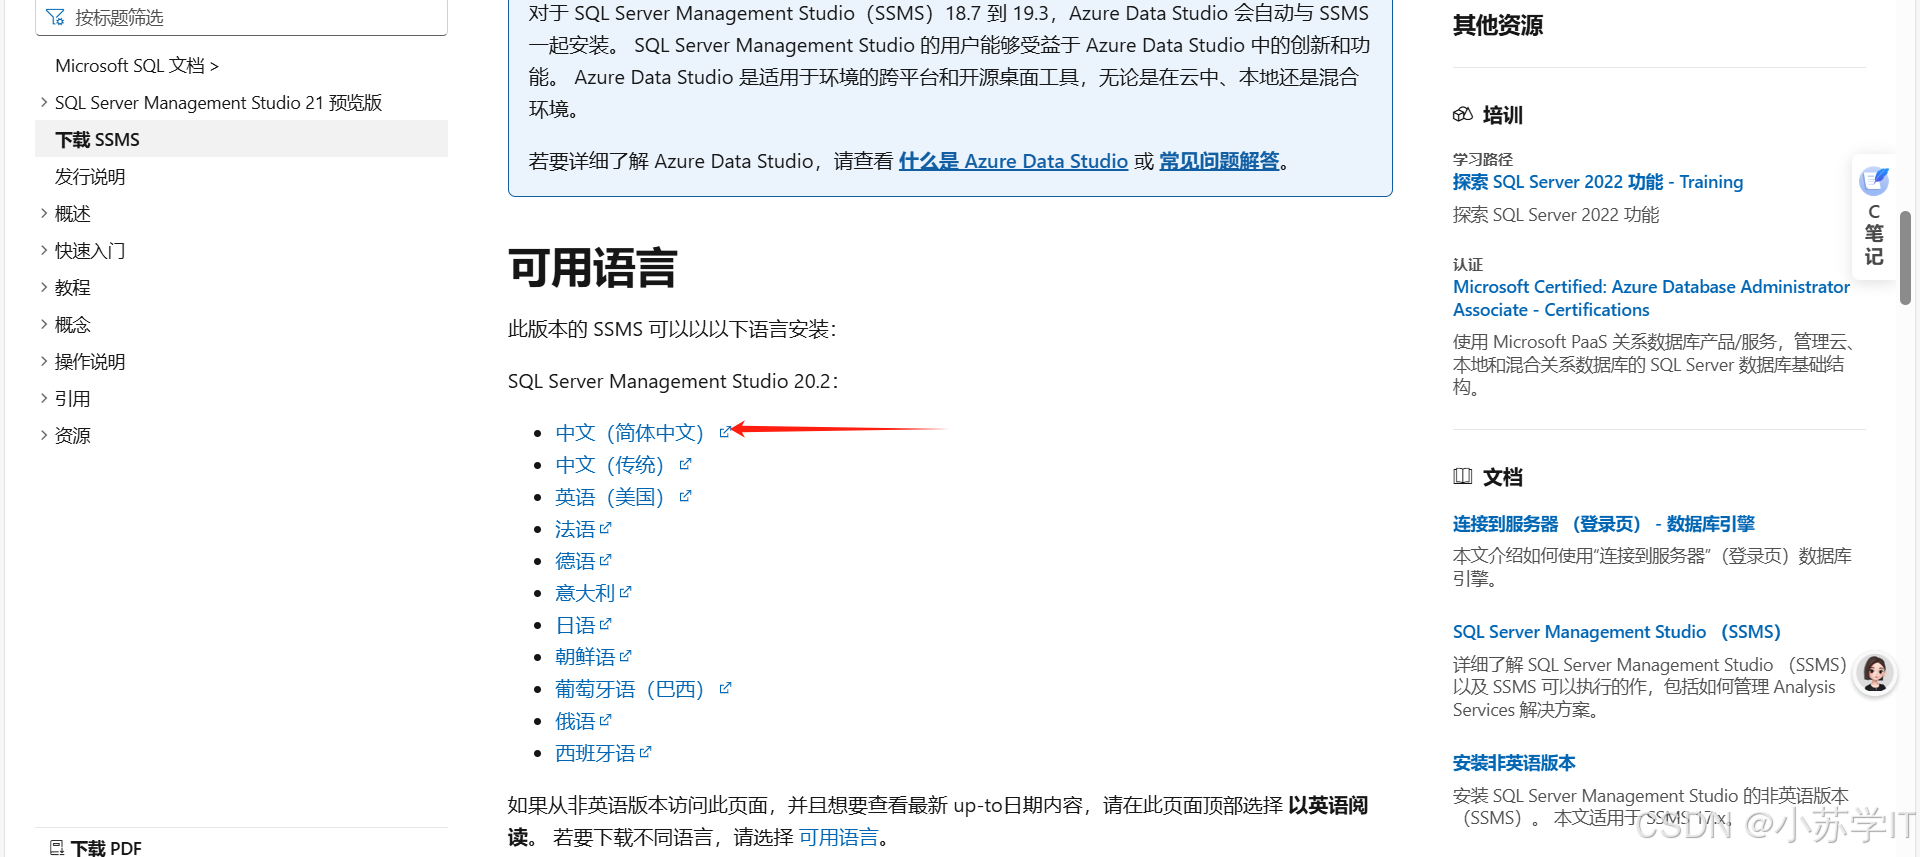Download the 法语 version
Screen dimensions: 1920x857
[x=575, y=529]
